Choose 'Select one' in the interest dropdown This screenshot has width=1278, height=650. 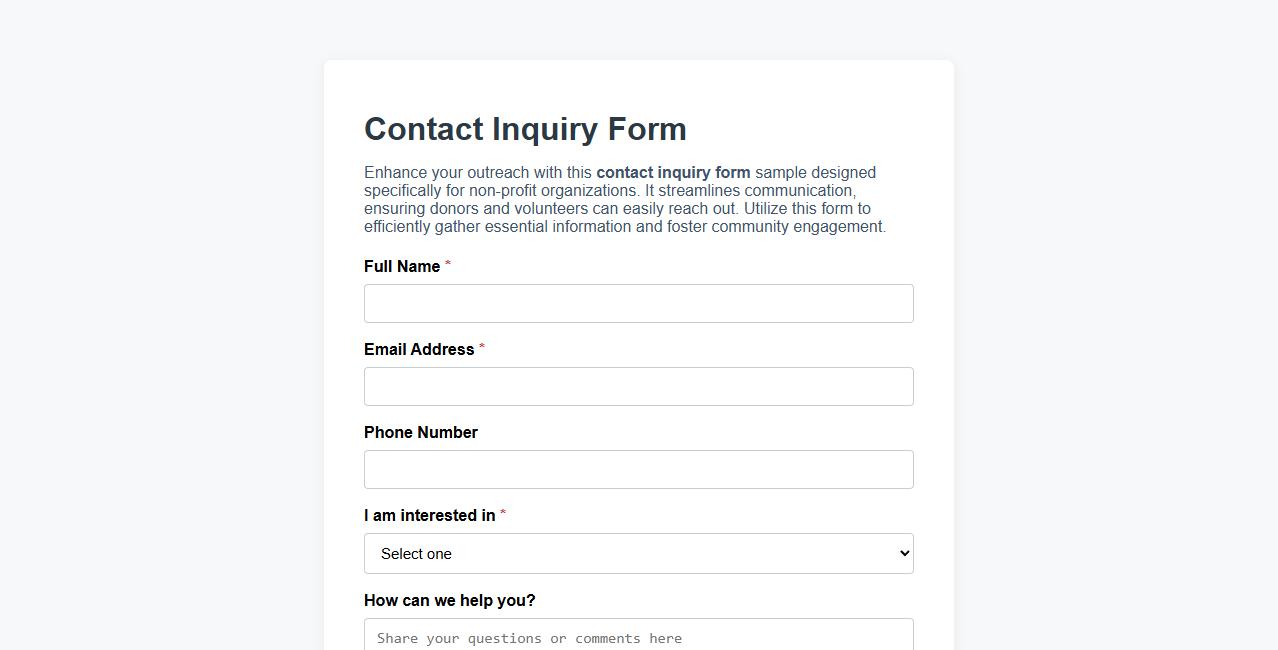pos(638,553)
